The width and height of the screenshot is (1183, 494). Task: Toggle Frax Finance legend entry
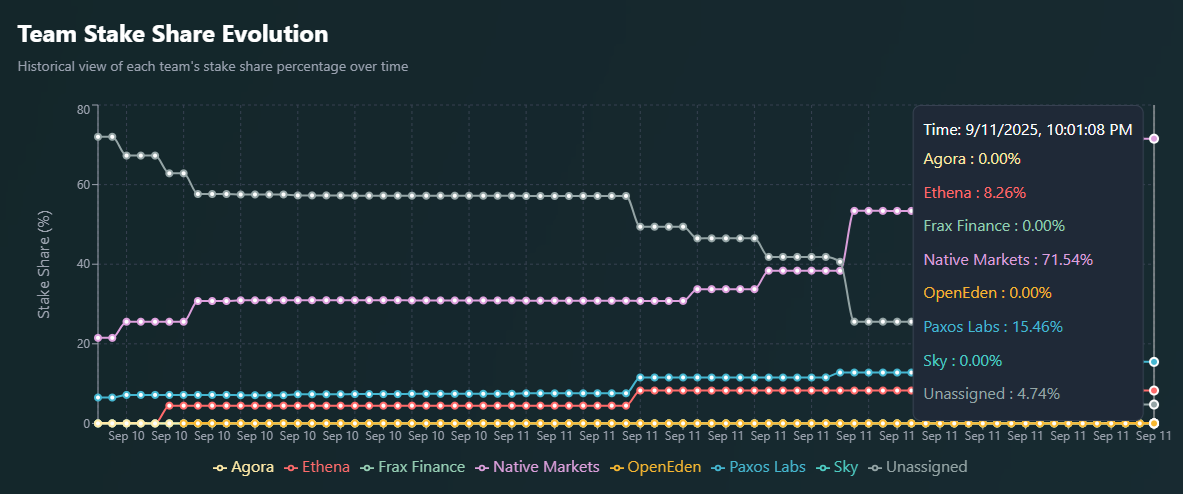tap(412, 467)
